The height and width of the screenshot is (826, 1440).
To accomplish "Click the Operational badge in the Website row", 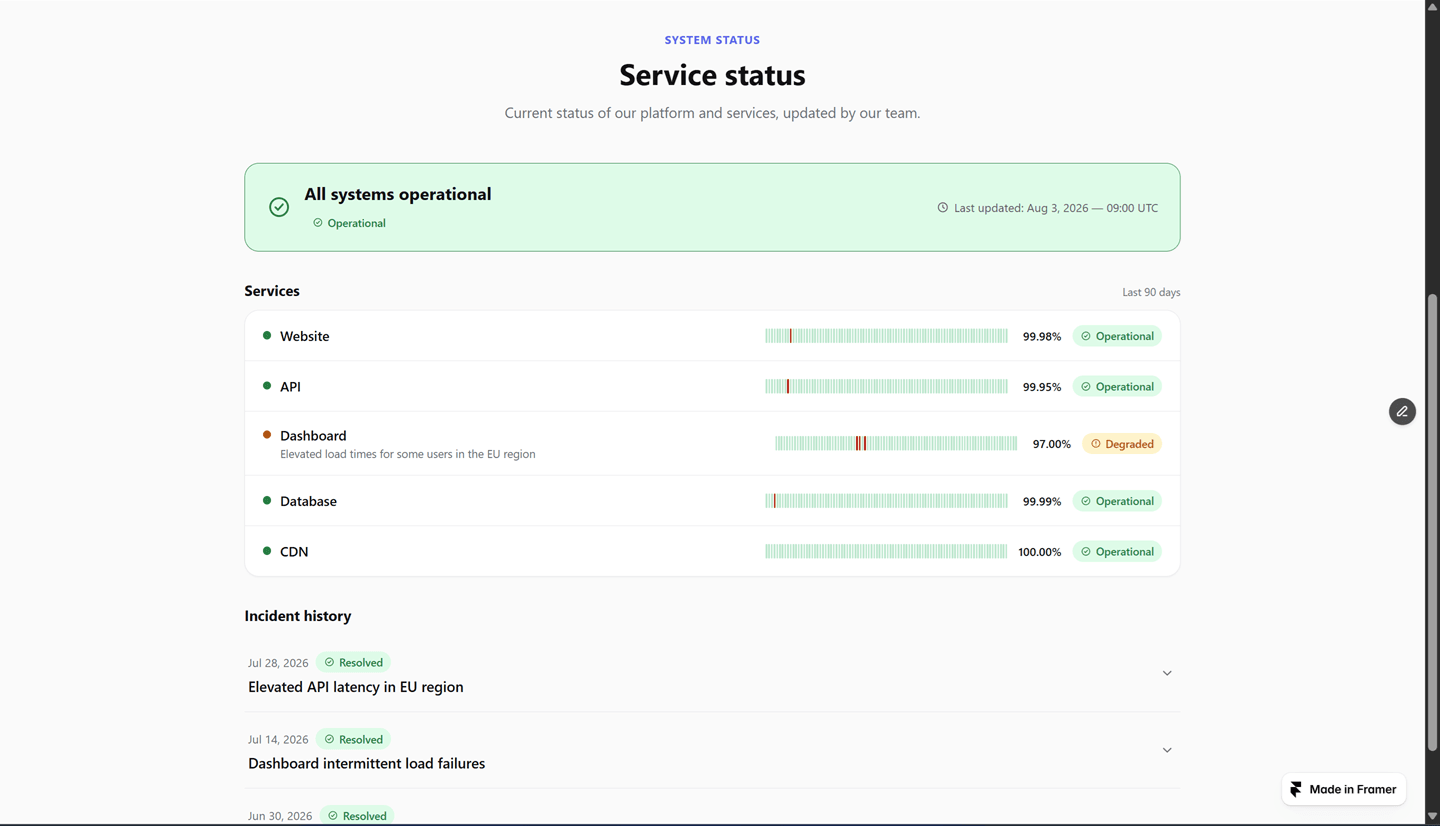I will pos(1117,336).
